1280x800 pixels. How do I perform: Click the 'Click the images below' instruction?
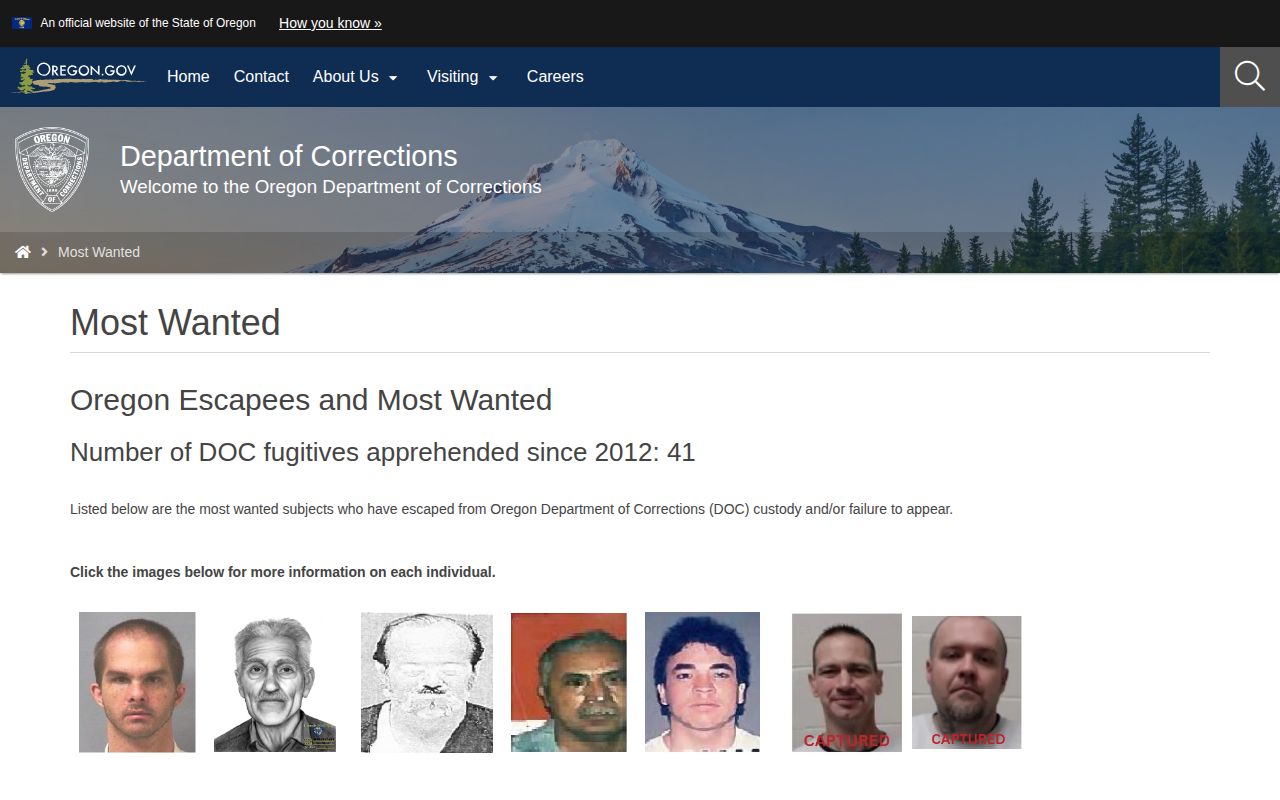283,572
